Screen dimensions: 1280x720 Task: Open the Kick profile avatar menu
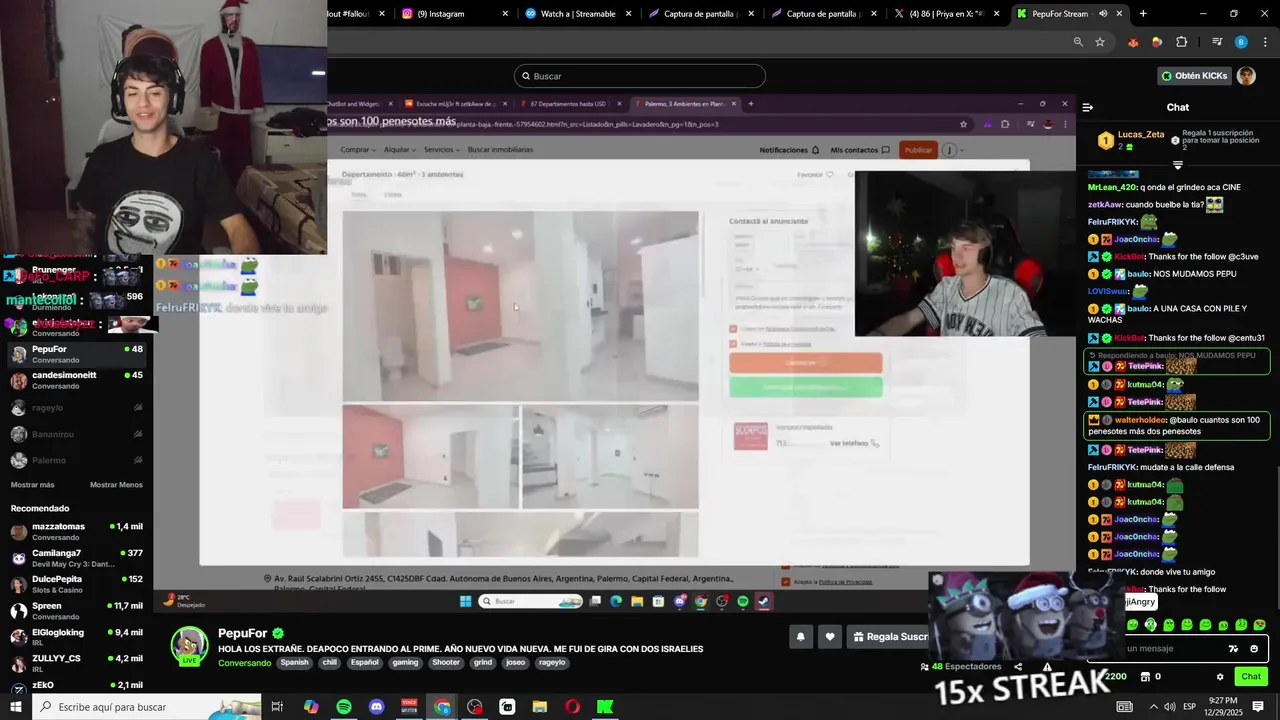[x=1246, y=76]
